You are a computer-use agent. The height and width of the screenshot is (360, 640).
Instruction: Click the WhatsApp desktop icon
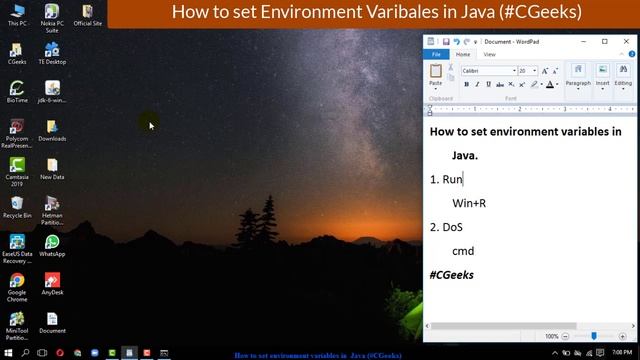(52, 246)
